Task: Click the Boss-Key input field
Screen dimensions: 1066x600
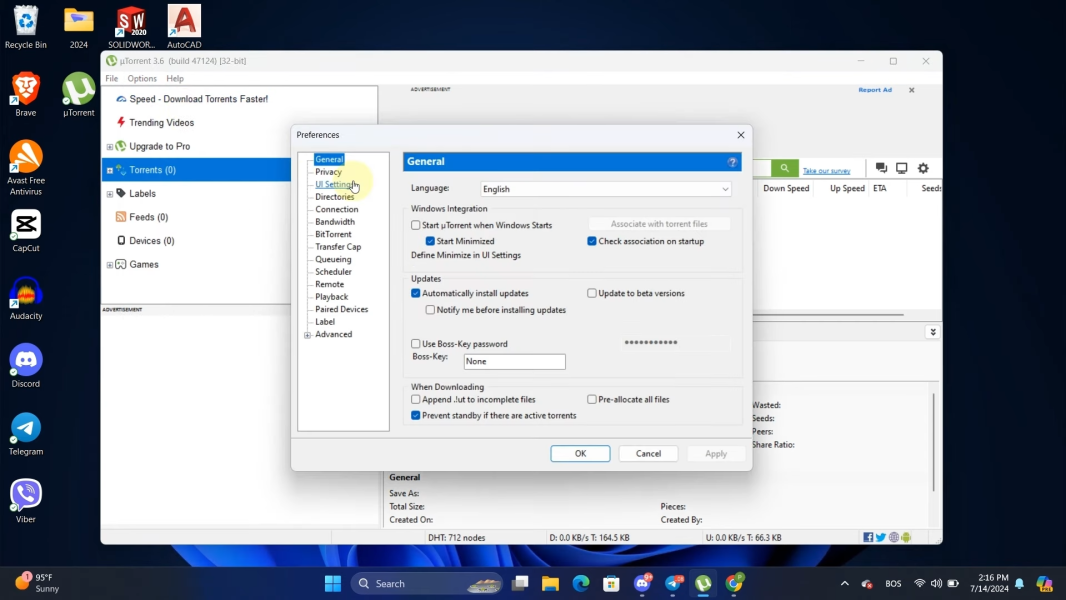Action: 515,361
